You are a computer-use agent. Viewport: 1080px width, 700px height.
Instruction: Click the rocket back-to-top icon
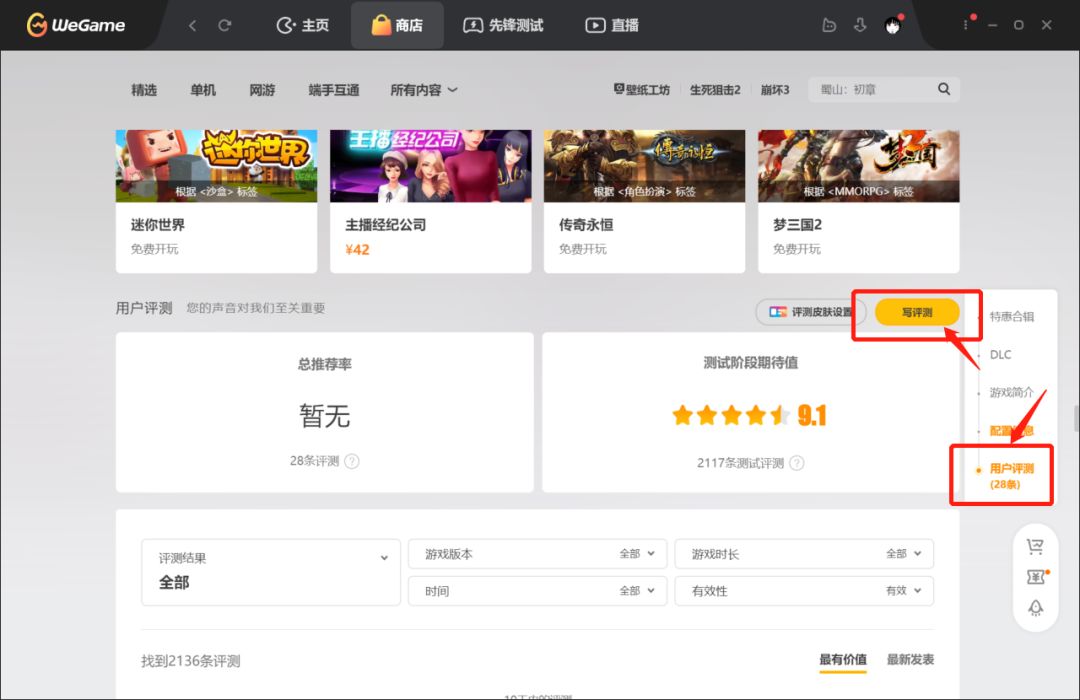point(1035,608)
